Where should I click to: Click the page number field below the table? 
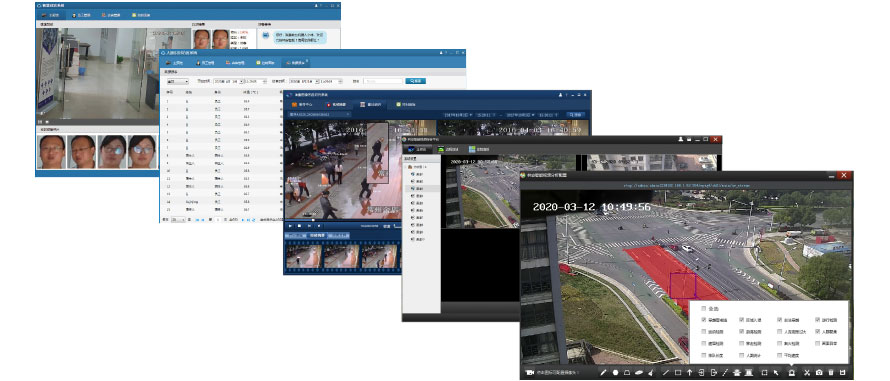[218, 220]
